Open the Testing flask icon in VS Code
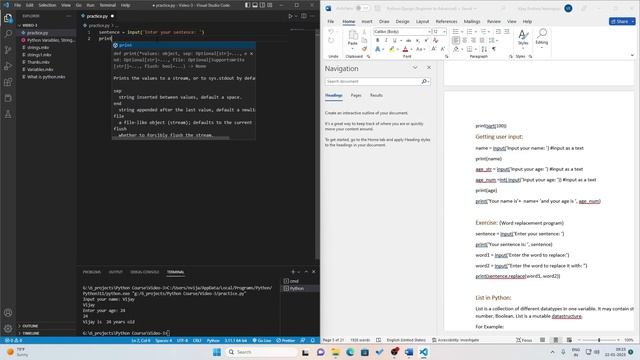This screenshot has height=360, width=640. [8, 114]
